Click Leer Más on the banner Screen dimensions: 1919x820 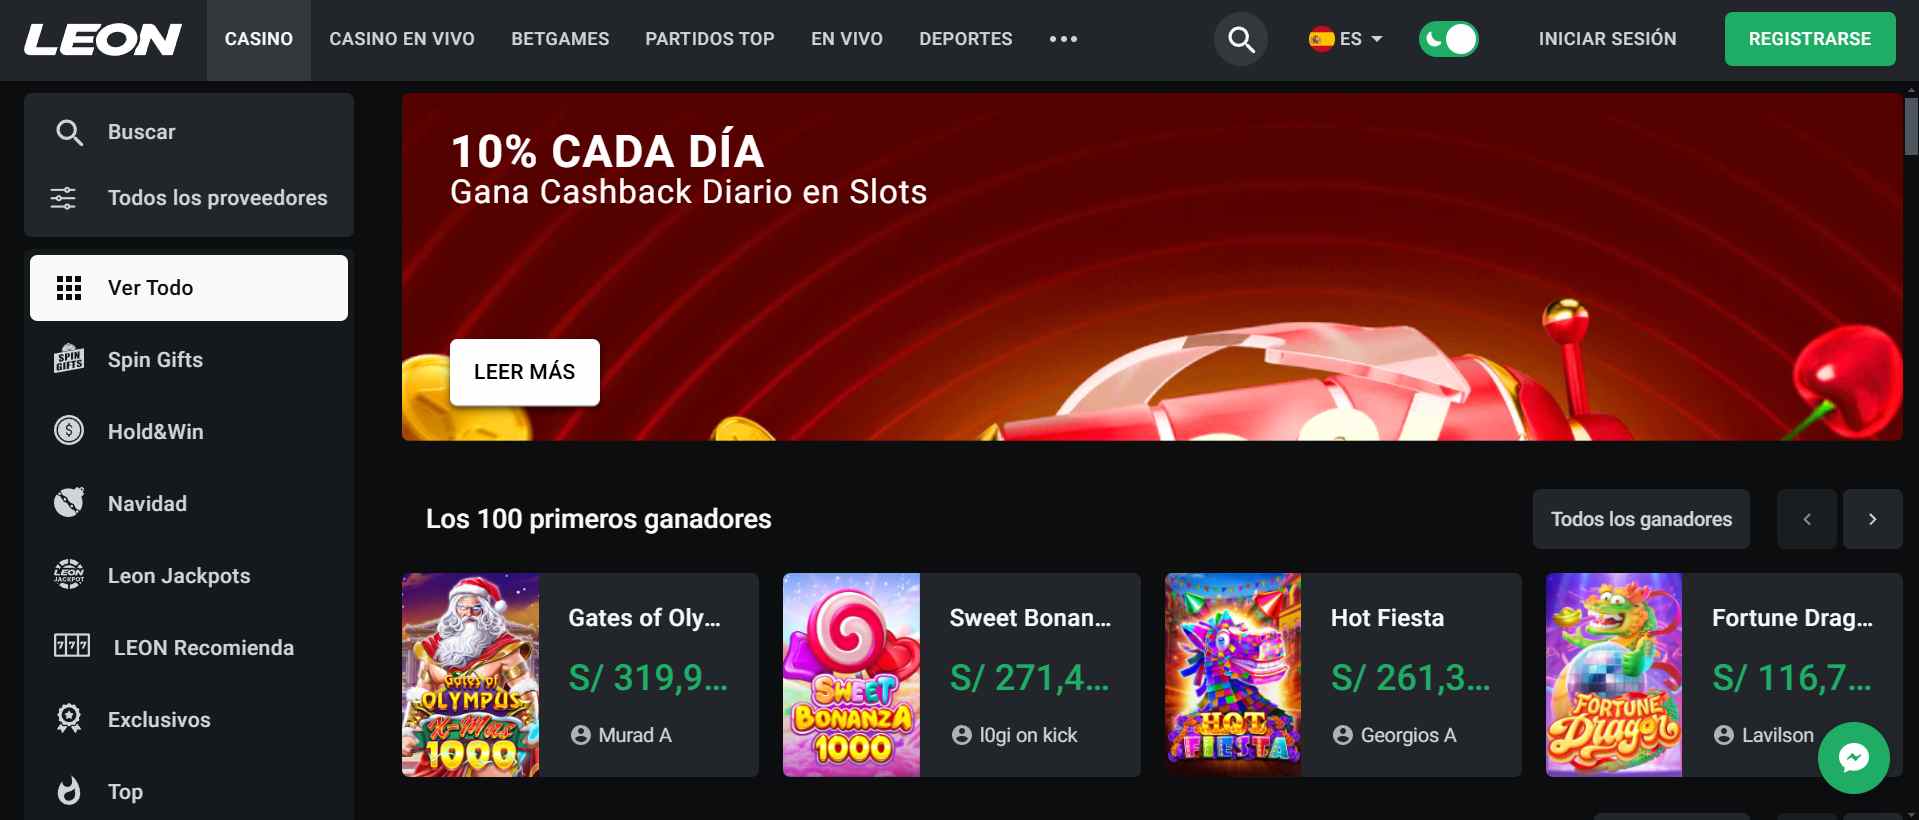pyautogui.click(x=525, y=372)
